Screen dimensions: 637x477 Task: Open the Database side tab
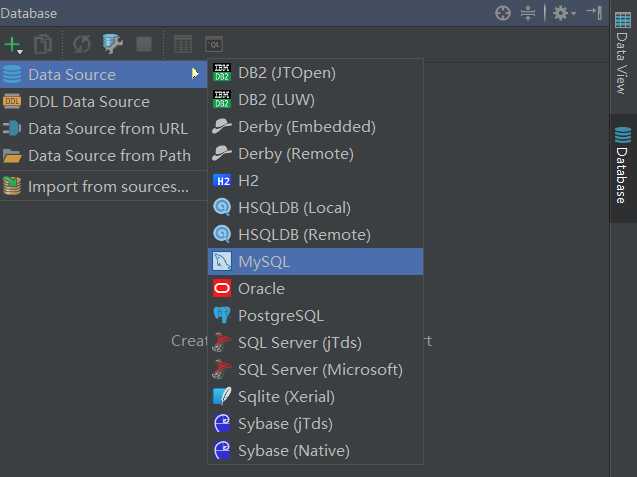(622, 166)
